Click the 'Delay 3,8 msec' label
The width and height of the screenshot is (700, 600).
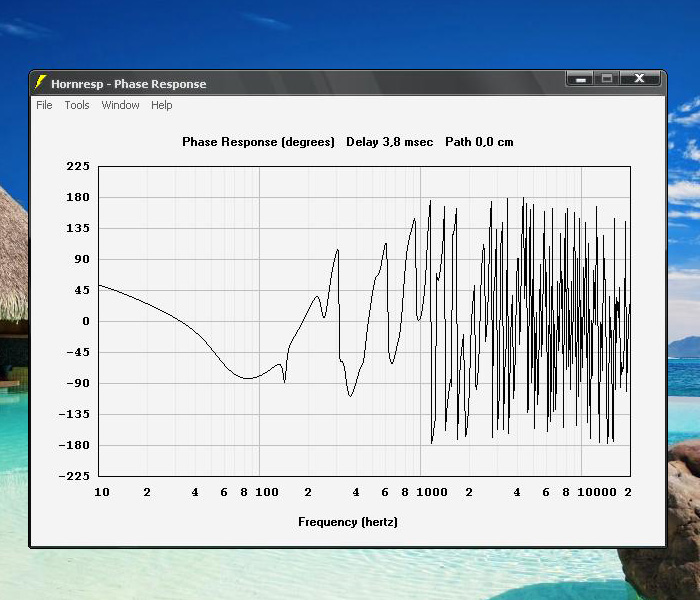coord(389,142)
